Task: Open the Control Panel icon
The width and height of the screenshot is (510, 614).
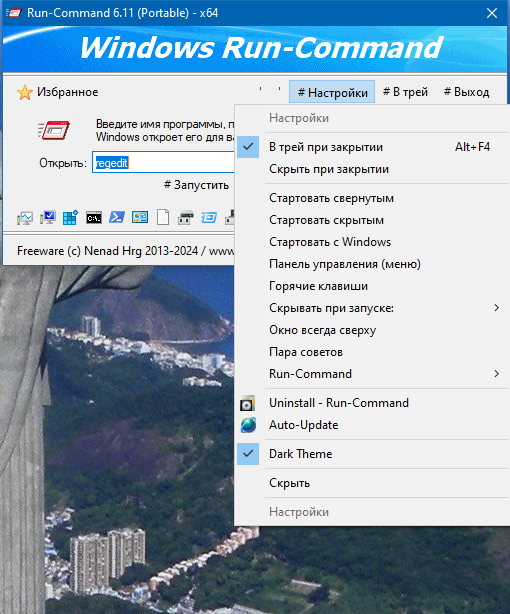Action: click(140, 217)
